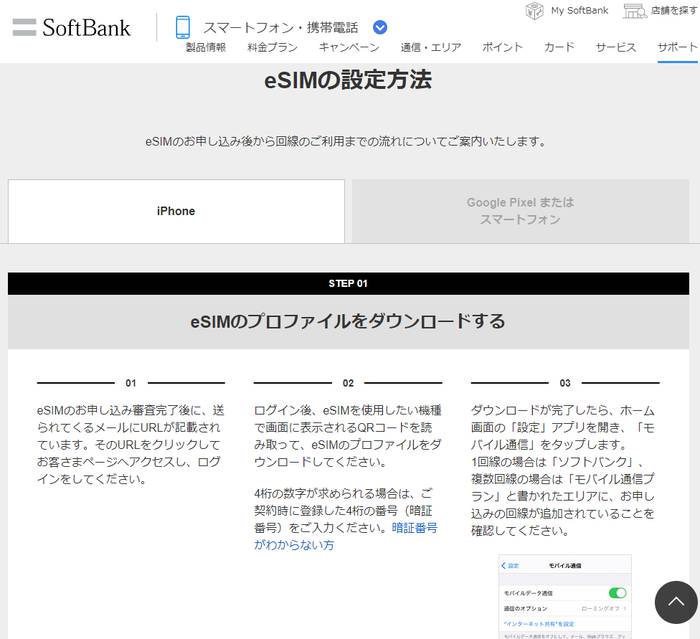Screen dimensions: 700x639
Task: Open the My SoftBank link
Action: 579,10
